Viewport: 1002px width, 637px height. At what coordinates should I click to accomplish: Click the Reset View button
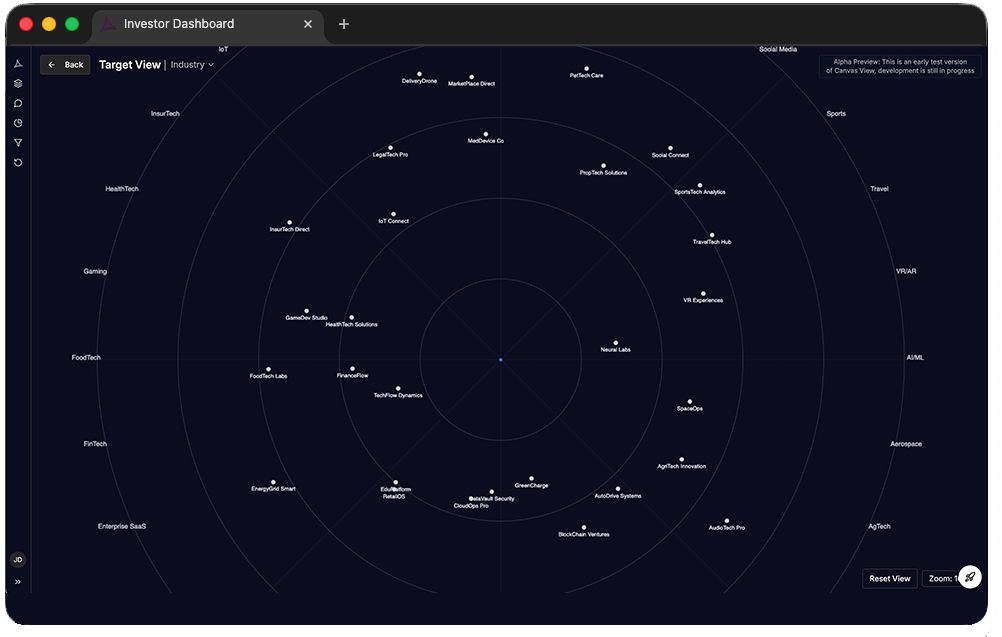(890, 578)
